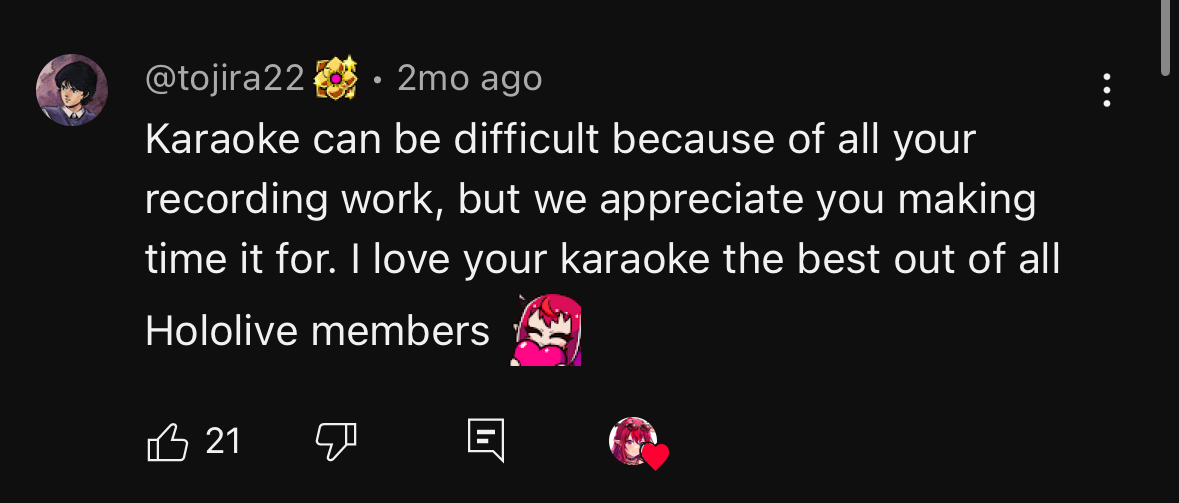1179x503 pixels.
Task: Open the @tojira22 channel link
Action: click(224, 78)
